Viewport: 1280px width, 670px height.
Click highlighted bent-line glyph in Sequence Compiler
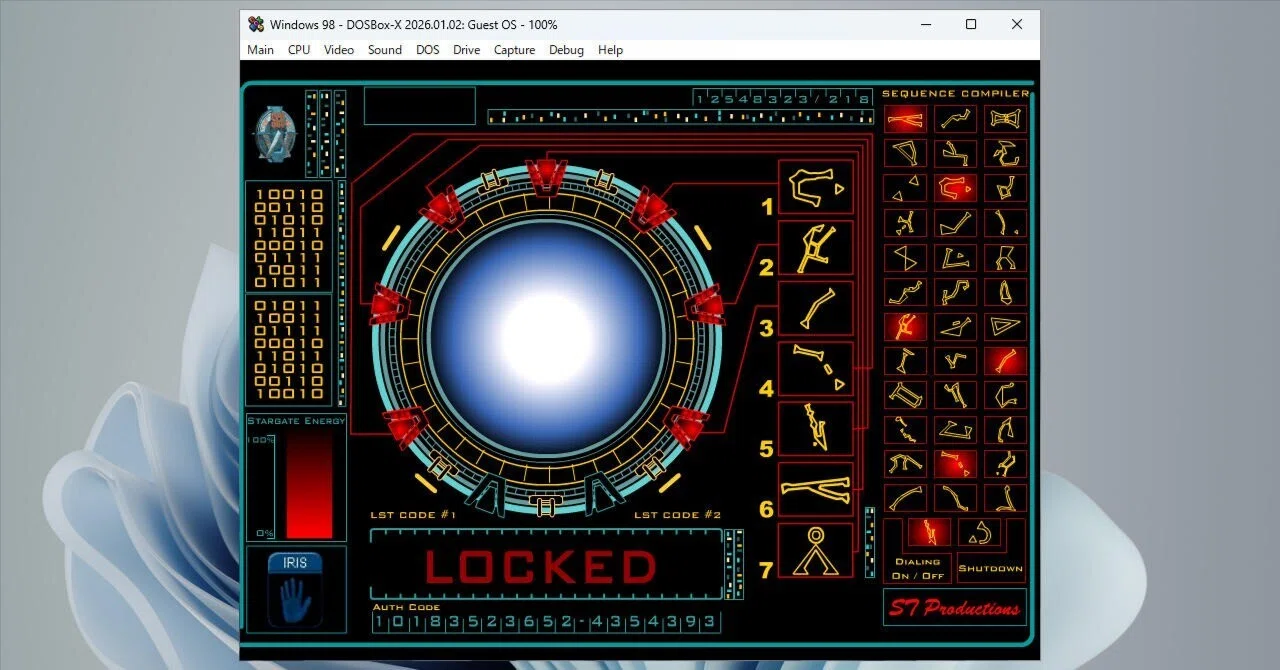pyautogui.click(x=1005, y=361)
